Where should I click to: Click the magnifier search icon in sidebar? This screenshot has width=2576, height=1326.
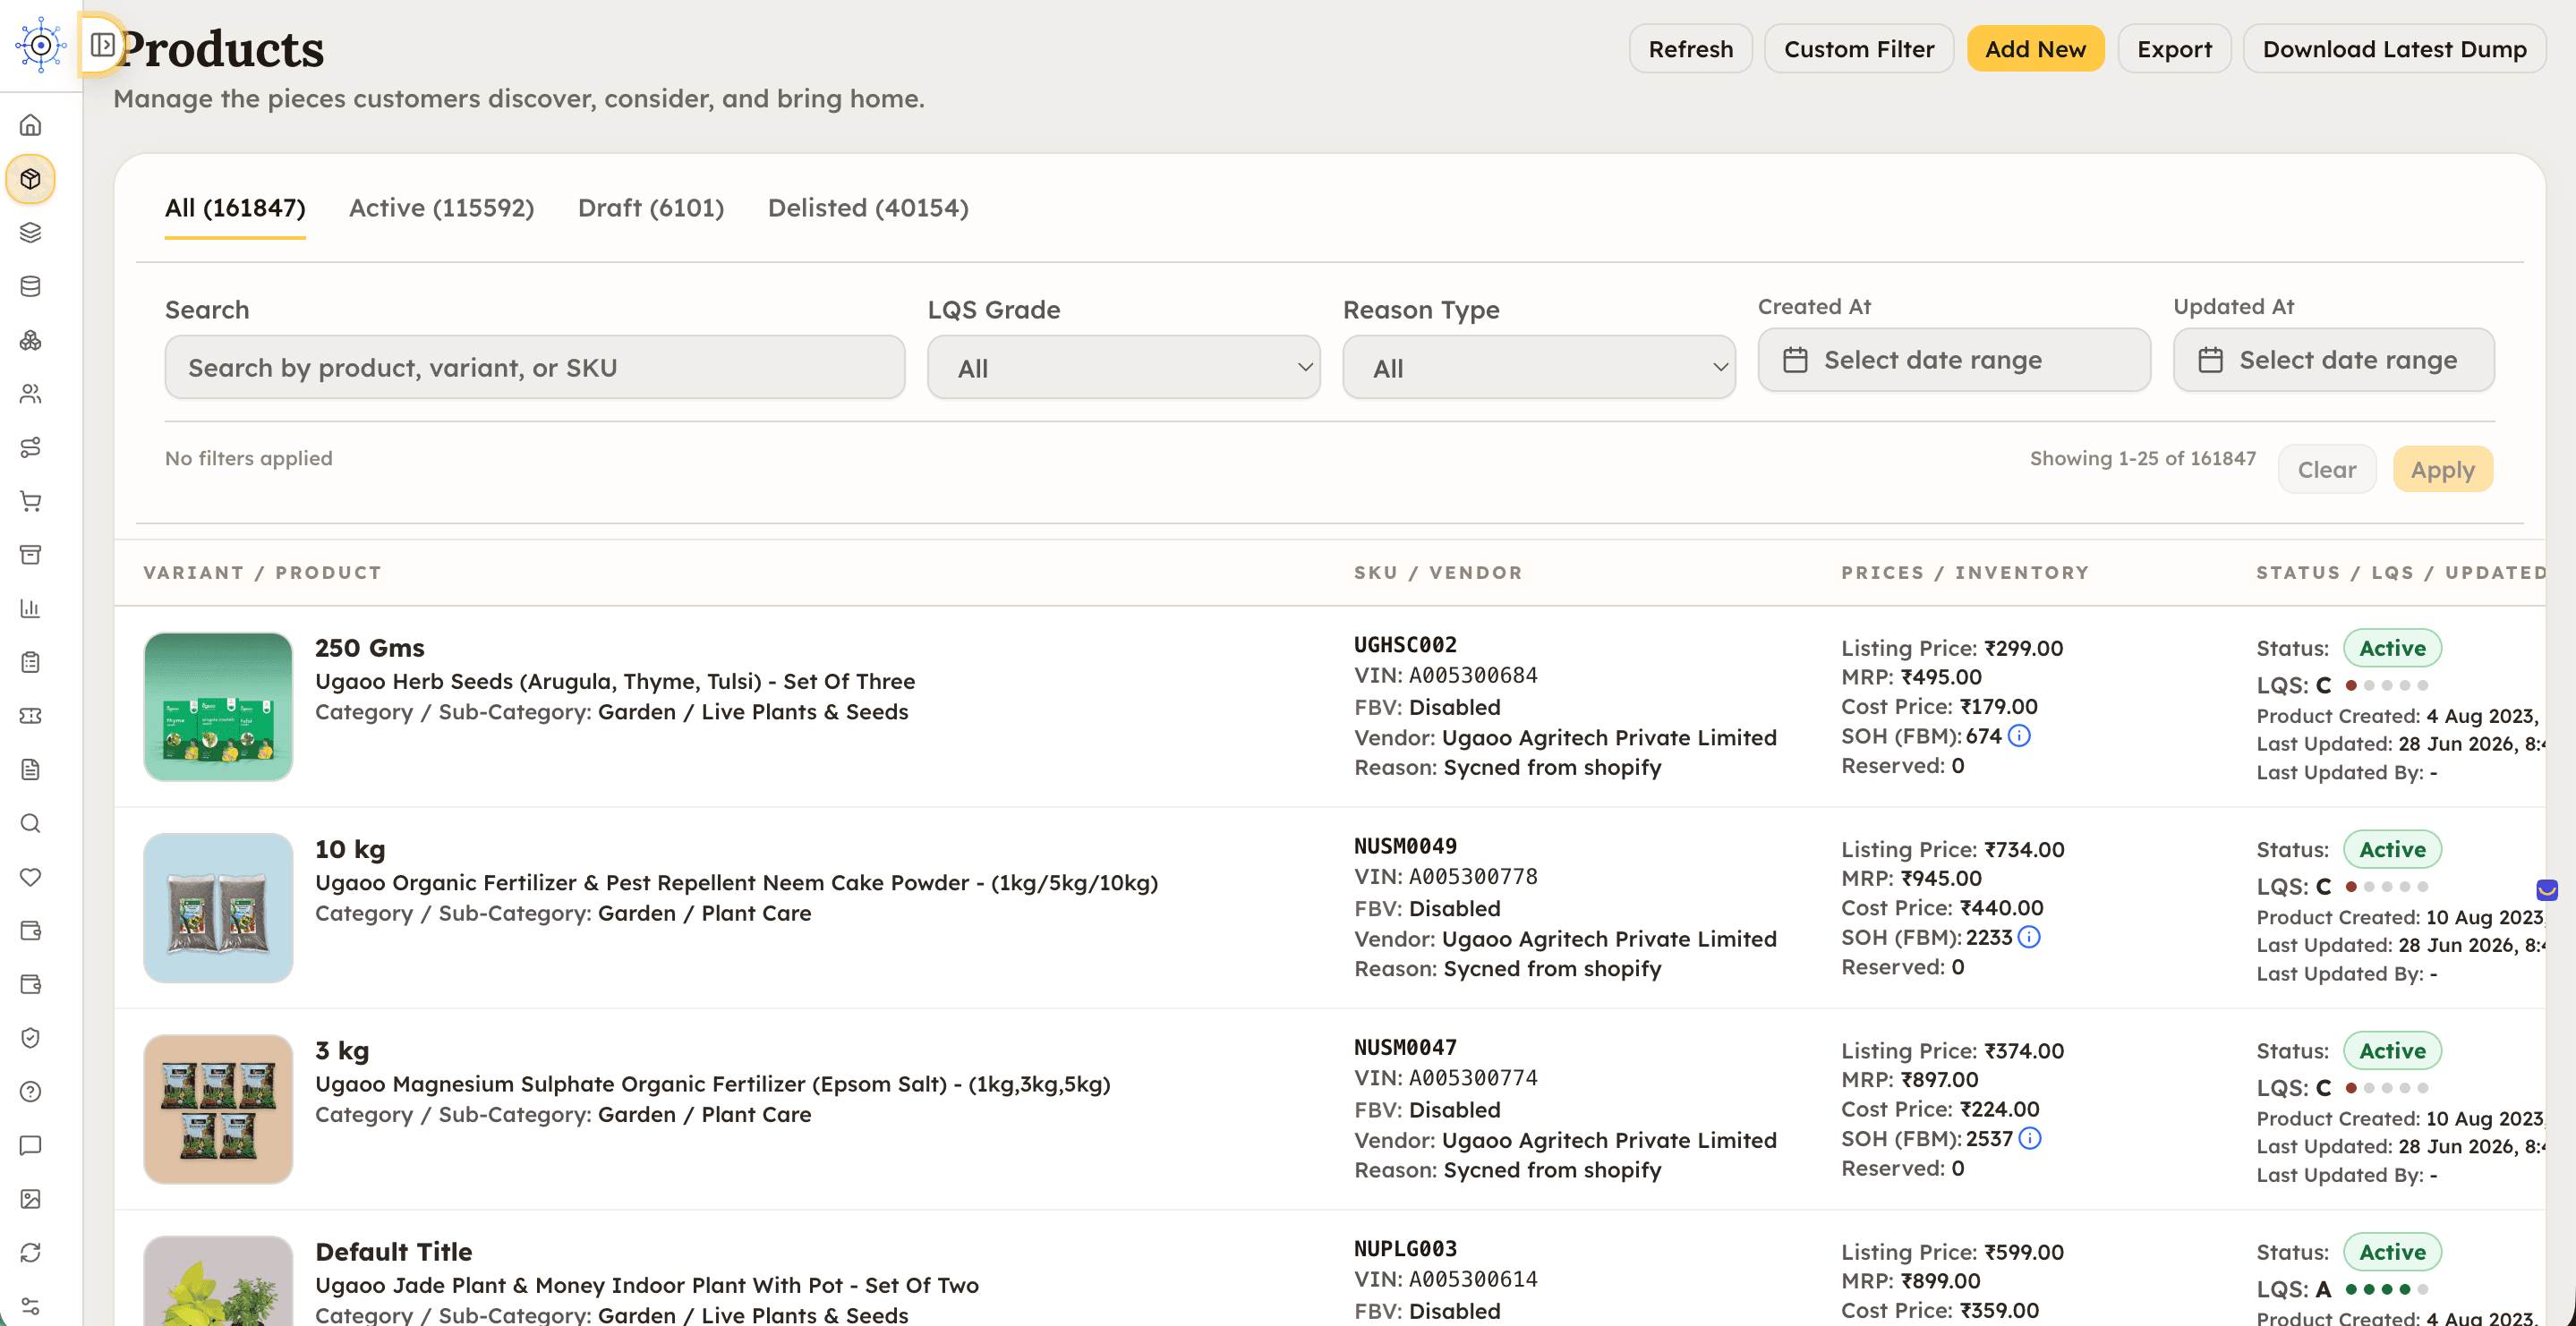[x=31, y=823]
